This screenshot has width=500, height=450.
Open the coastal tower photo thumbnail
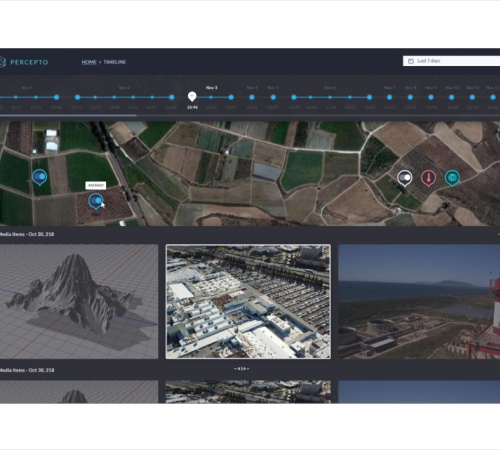pos(419,302)
